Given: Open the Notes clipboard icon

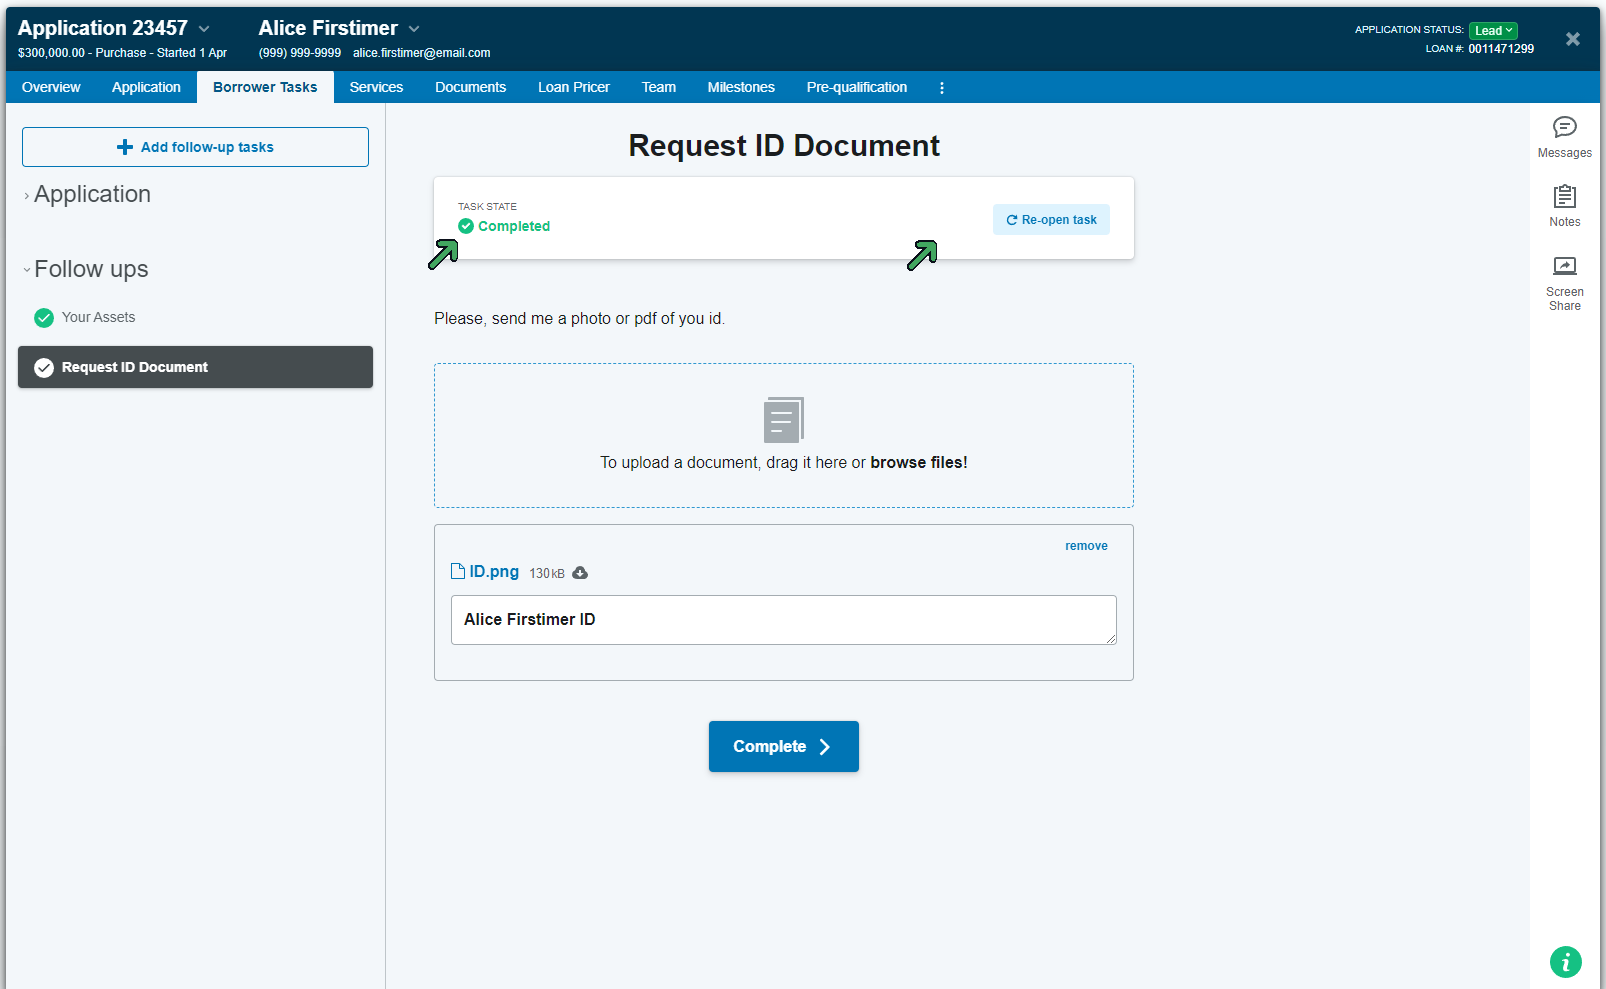Looking at the screenshot, I should (1564, 197).
